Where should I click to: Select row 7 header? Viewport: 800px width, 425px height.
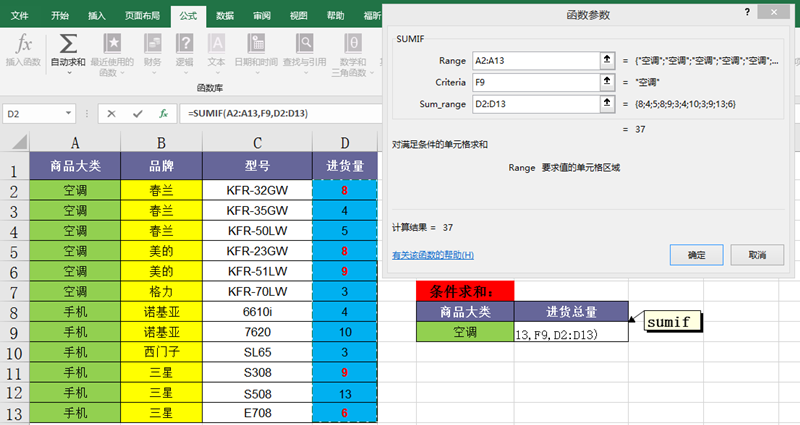coord(14,292)
